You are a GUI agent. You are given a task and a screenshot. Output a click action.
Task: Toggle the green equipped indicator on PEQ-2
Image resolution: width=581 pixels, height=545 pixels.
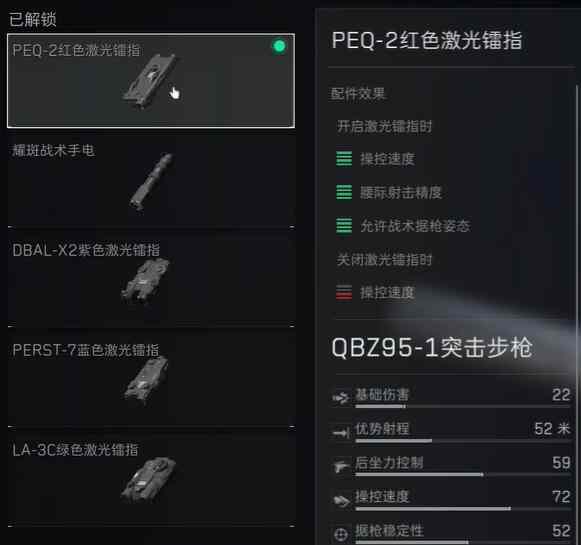[x=279, y=46]
